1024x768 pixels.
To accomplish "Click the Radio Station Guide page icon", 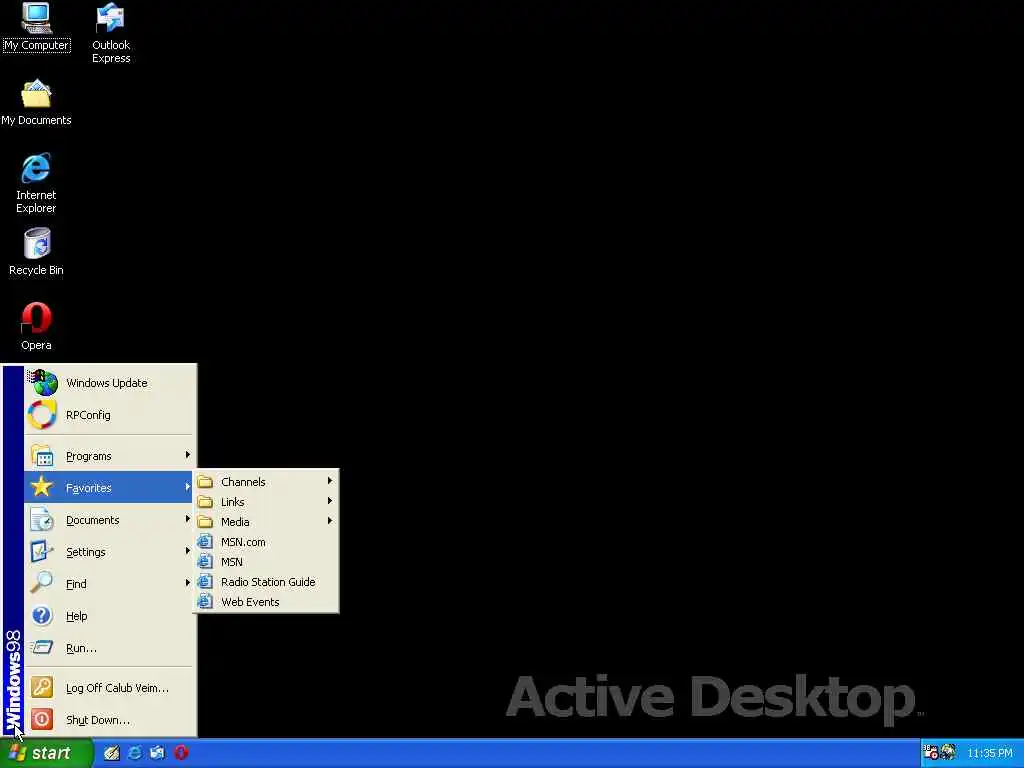I will [x=205, y=581].
